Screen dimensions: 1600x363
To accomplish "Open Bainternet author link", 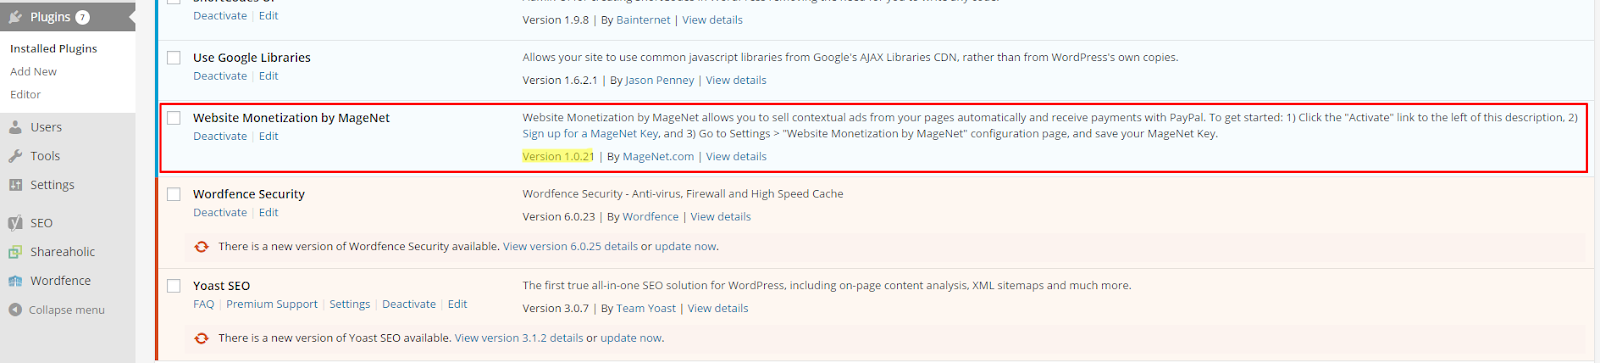I will coord(644,20).
